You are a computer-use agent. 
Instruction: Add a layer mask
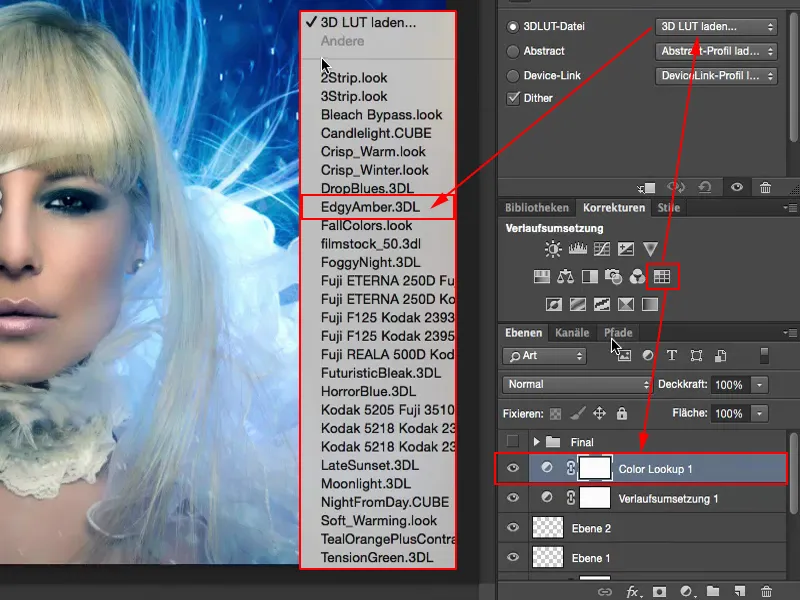(659, 591)
